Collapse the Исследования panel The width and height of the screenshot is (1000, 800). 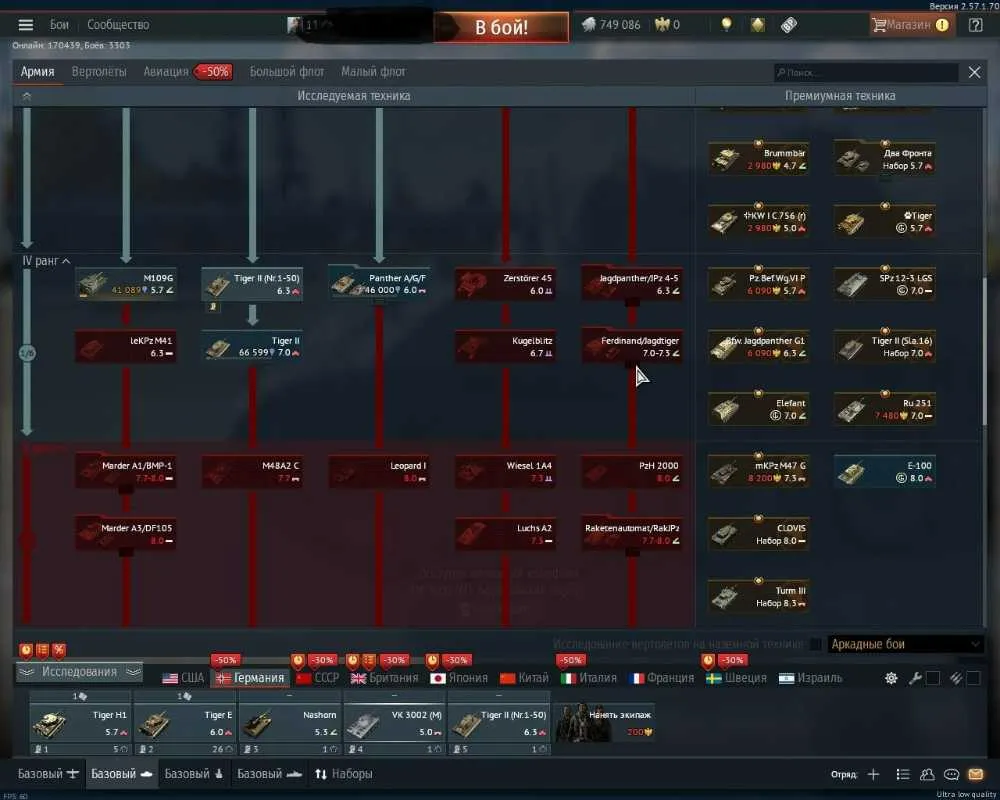tap(79, 672)
